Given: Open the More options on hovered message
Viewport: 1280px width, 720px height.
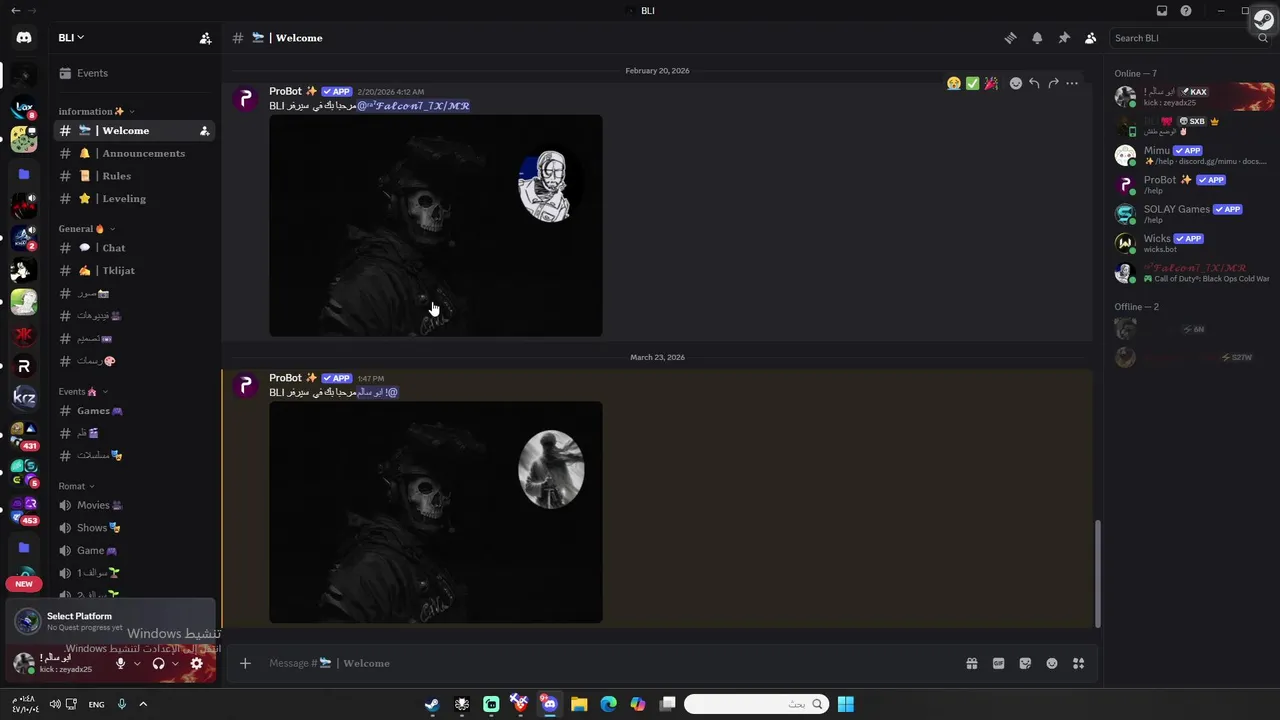Looking at the screenshot, I should pos(1072,83).
